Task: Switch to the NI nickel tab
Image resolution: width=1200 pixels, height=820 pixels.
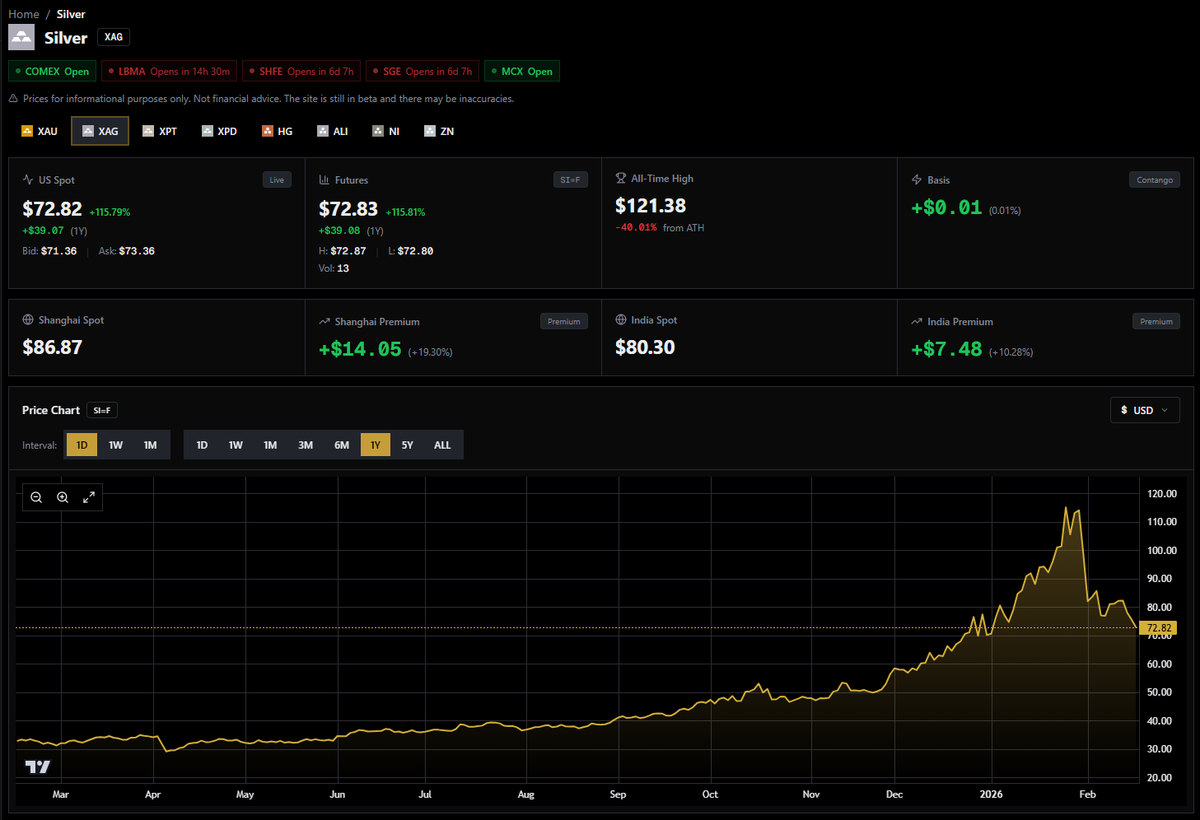Action: [x=386, y=131]
